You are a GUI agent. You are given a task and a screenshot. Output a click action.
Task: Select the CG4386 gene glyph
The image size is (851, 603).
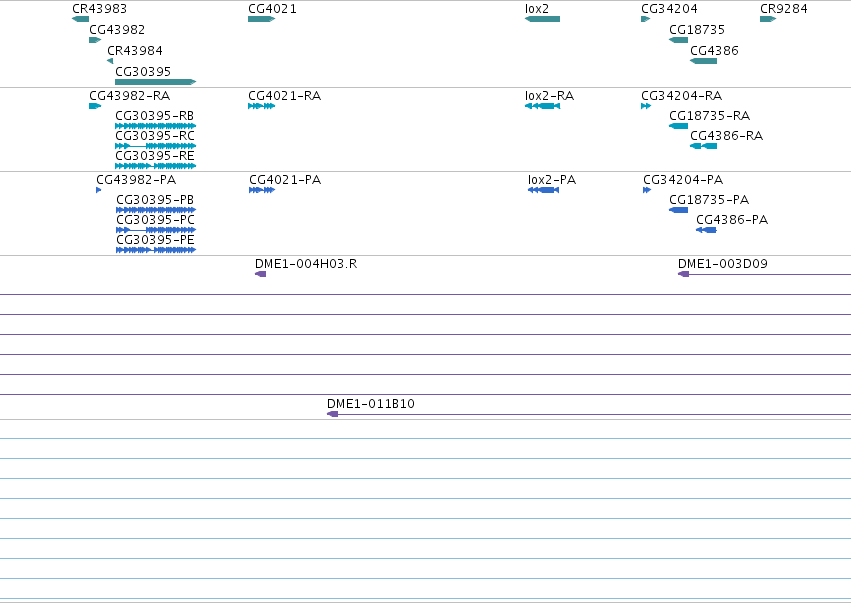703,61
